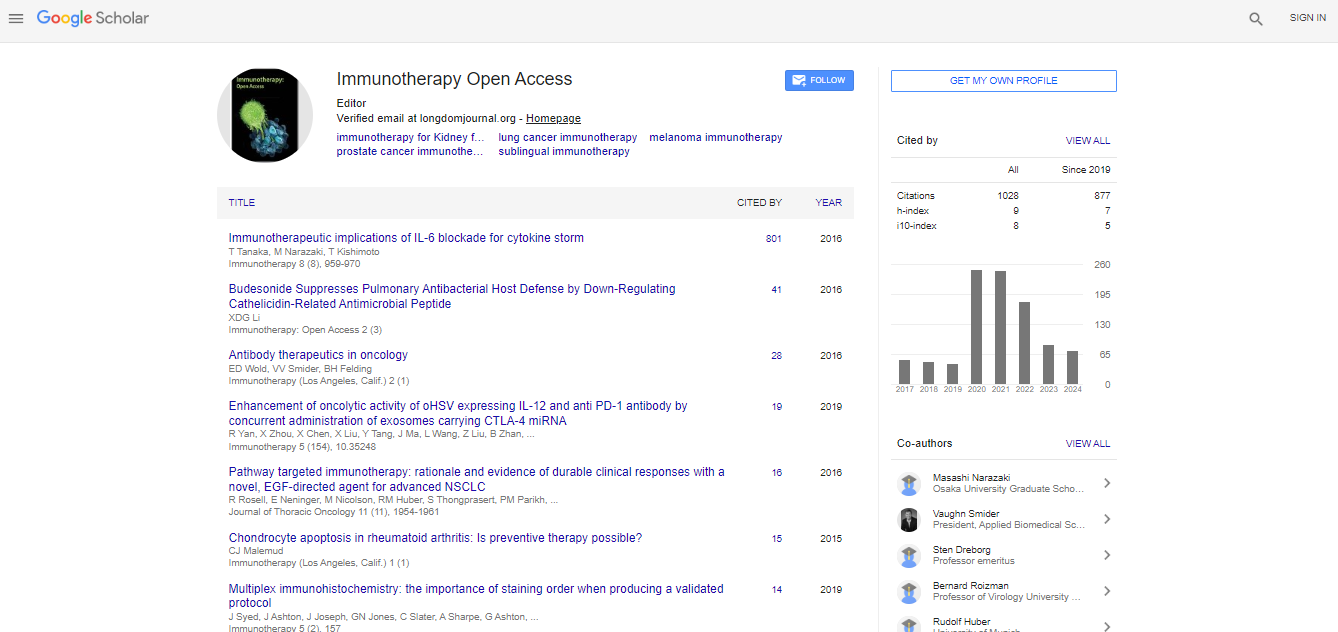Open the journal Homepage link
This screenshot has height=632, width=1338.
tap(553, 119)
